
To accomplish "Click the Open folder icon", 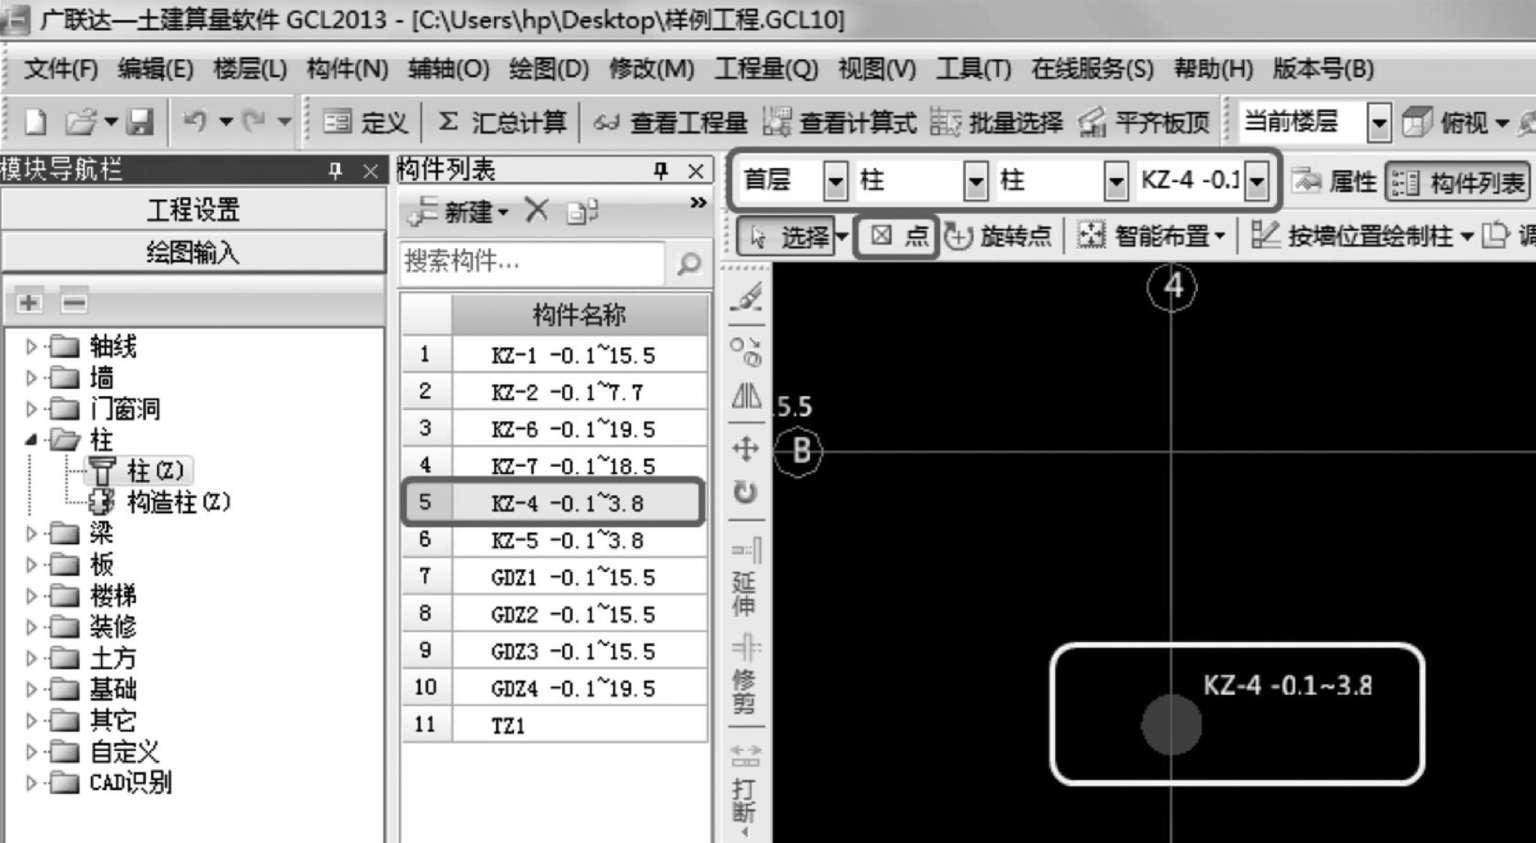I will [x=81, y=122].
